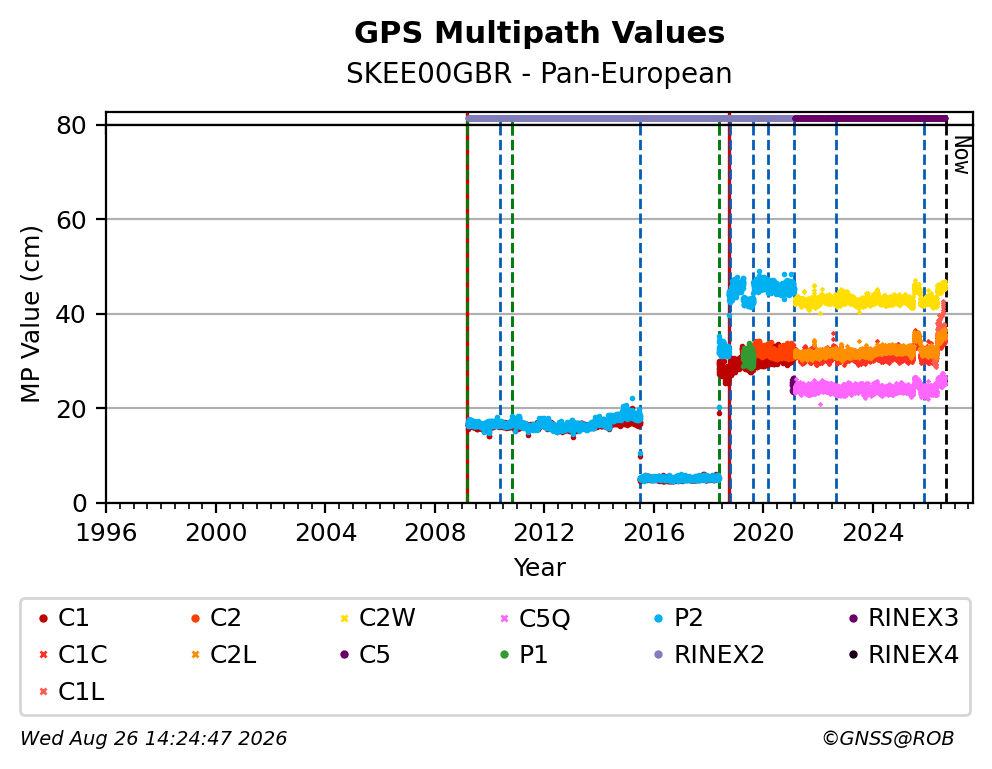Viewport: 992px width, 769px height.
Task: Click the dark purple RINEX3 bar at top
Action: 871,118
